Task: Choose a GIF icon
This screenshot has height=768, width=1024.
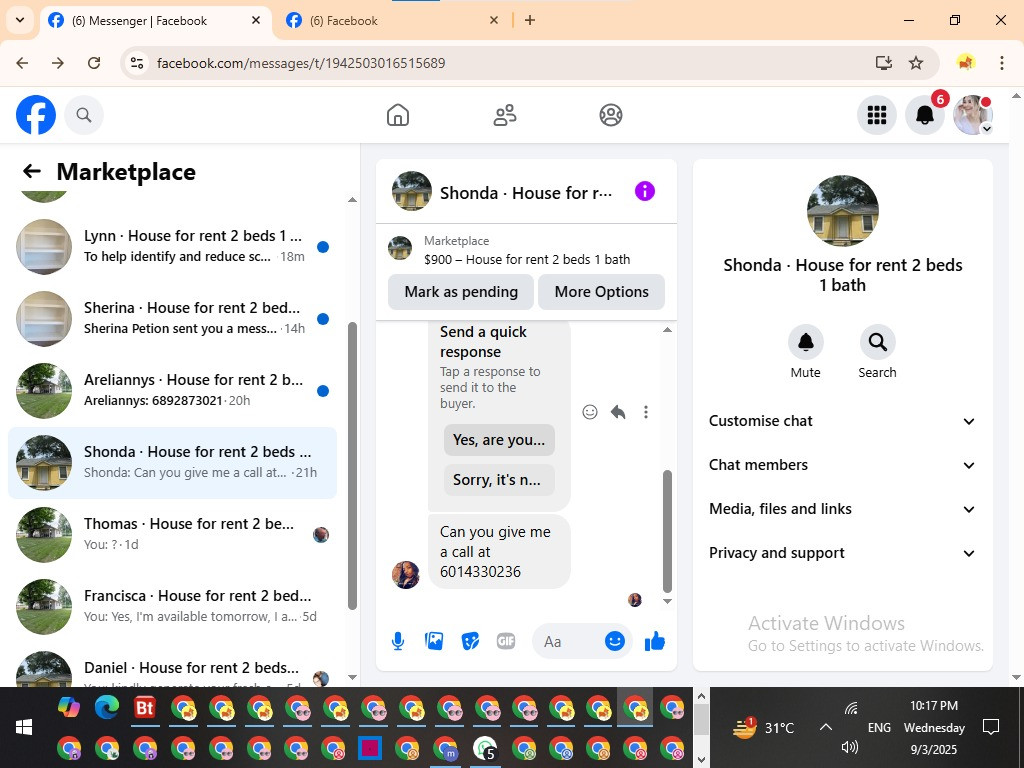Action: pos(506,641)
